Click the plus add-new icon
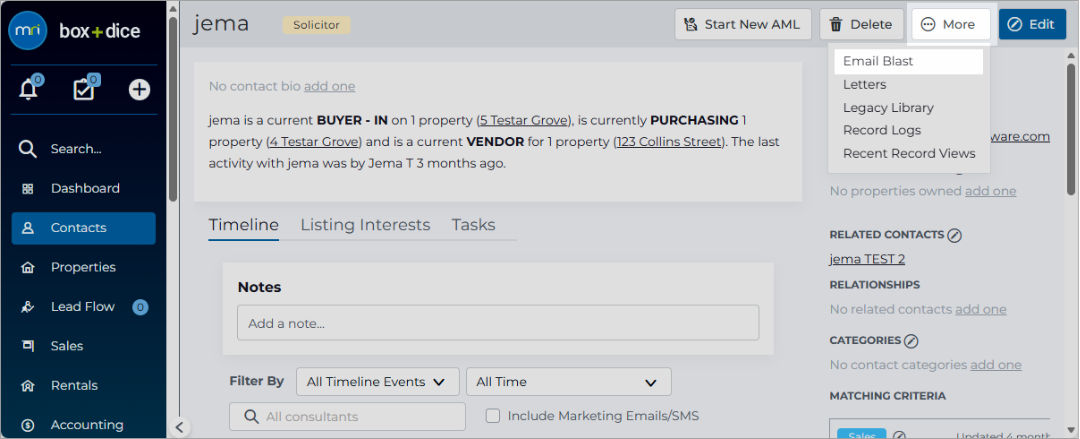Viewport: 1080px width, 439px height. pos(139,89)
